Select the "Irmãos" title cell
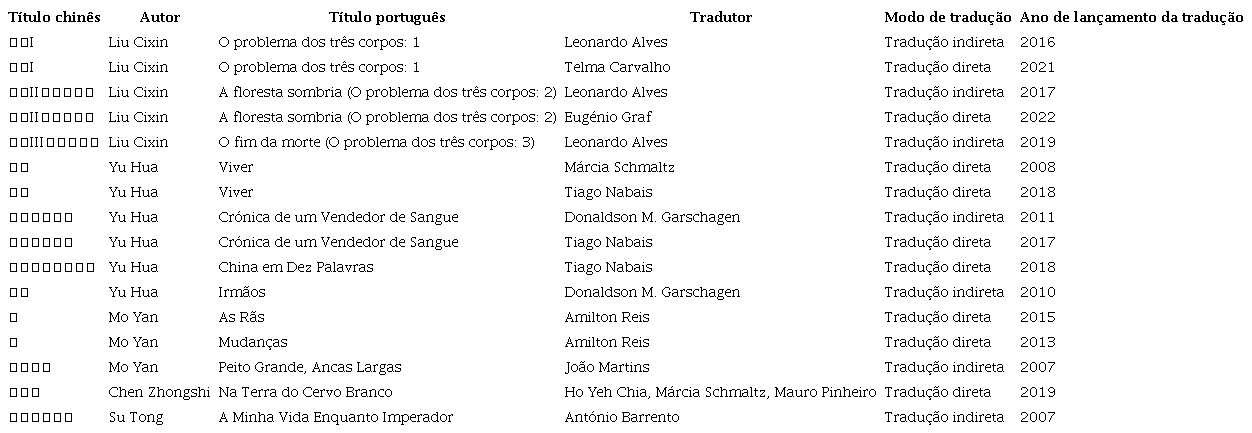The width and height of the screenshot is (1252, 433). coord(242,292)
